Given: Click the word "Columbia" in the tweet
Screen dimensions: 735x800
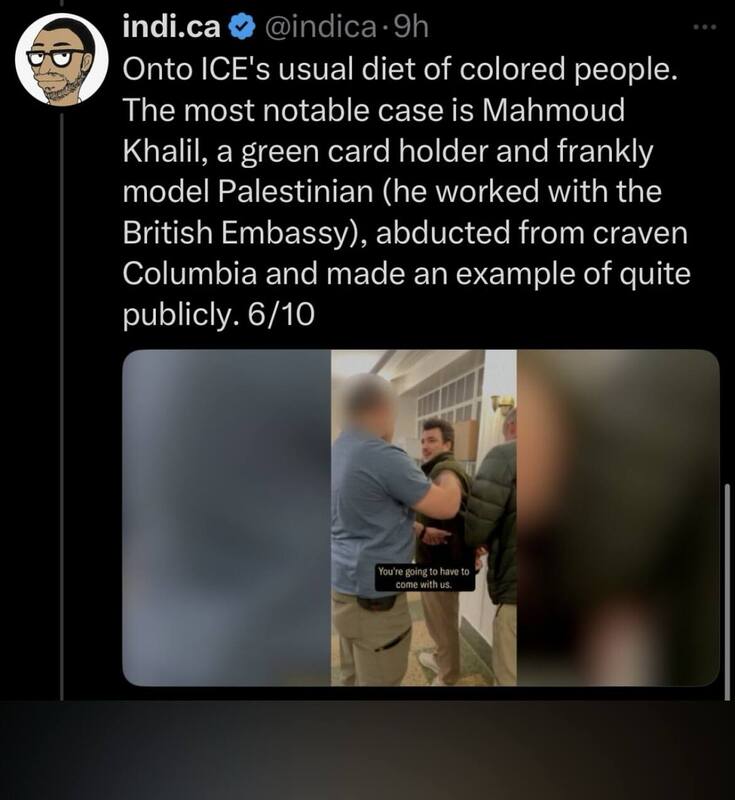Looking at the screenshot, I should (189, 273).
